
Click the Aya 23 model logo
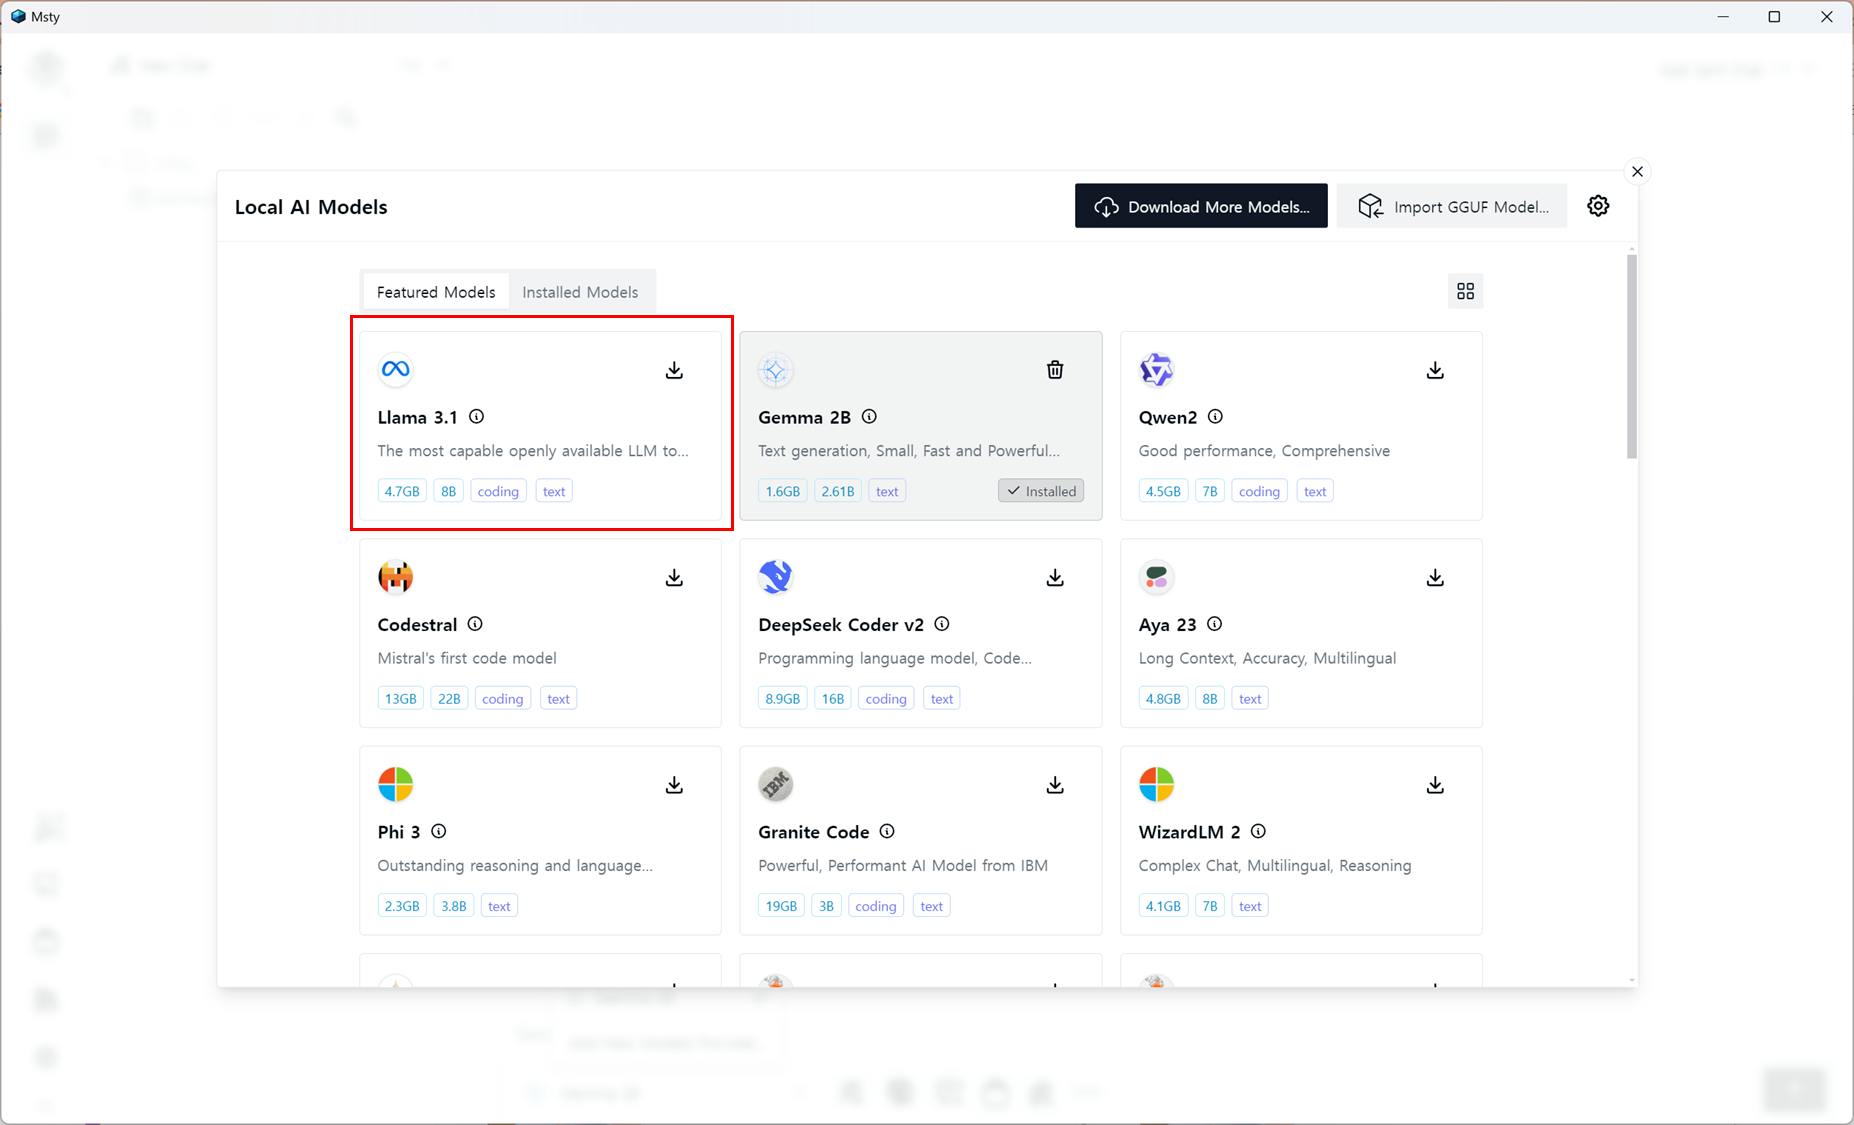coord(1156,577)
